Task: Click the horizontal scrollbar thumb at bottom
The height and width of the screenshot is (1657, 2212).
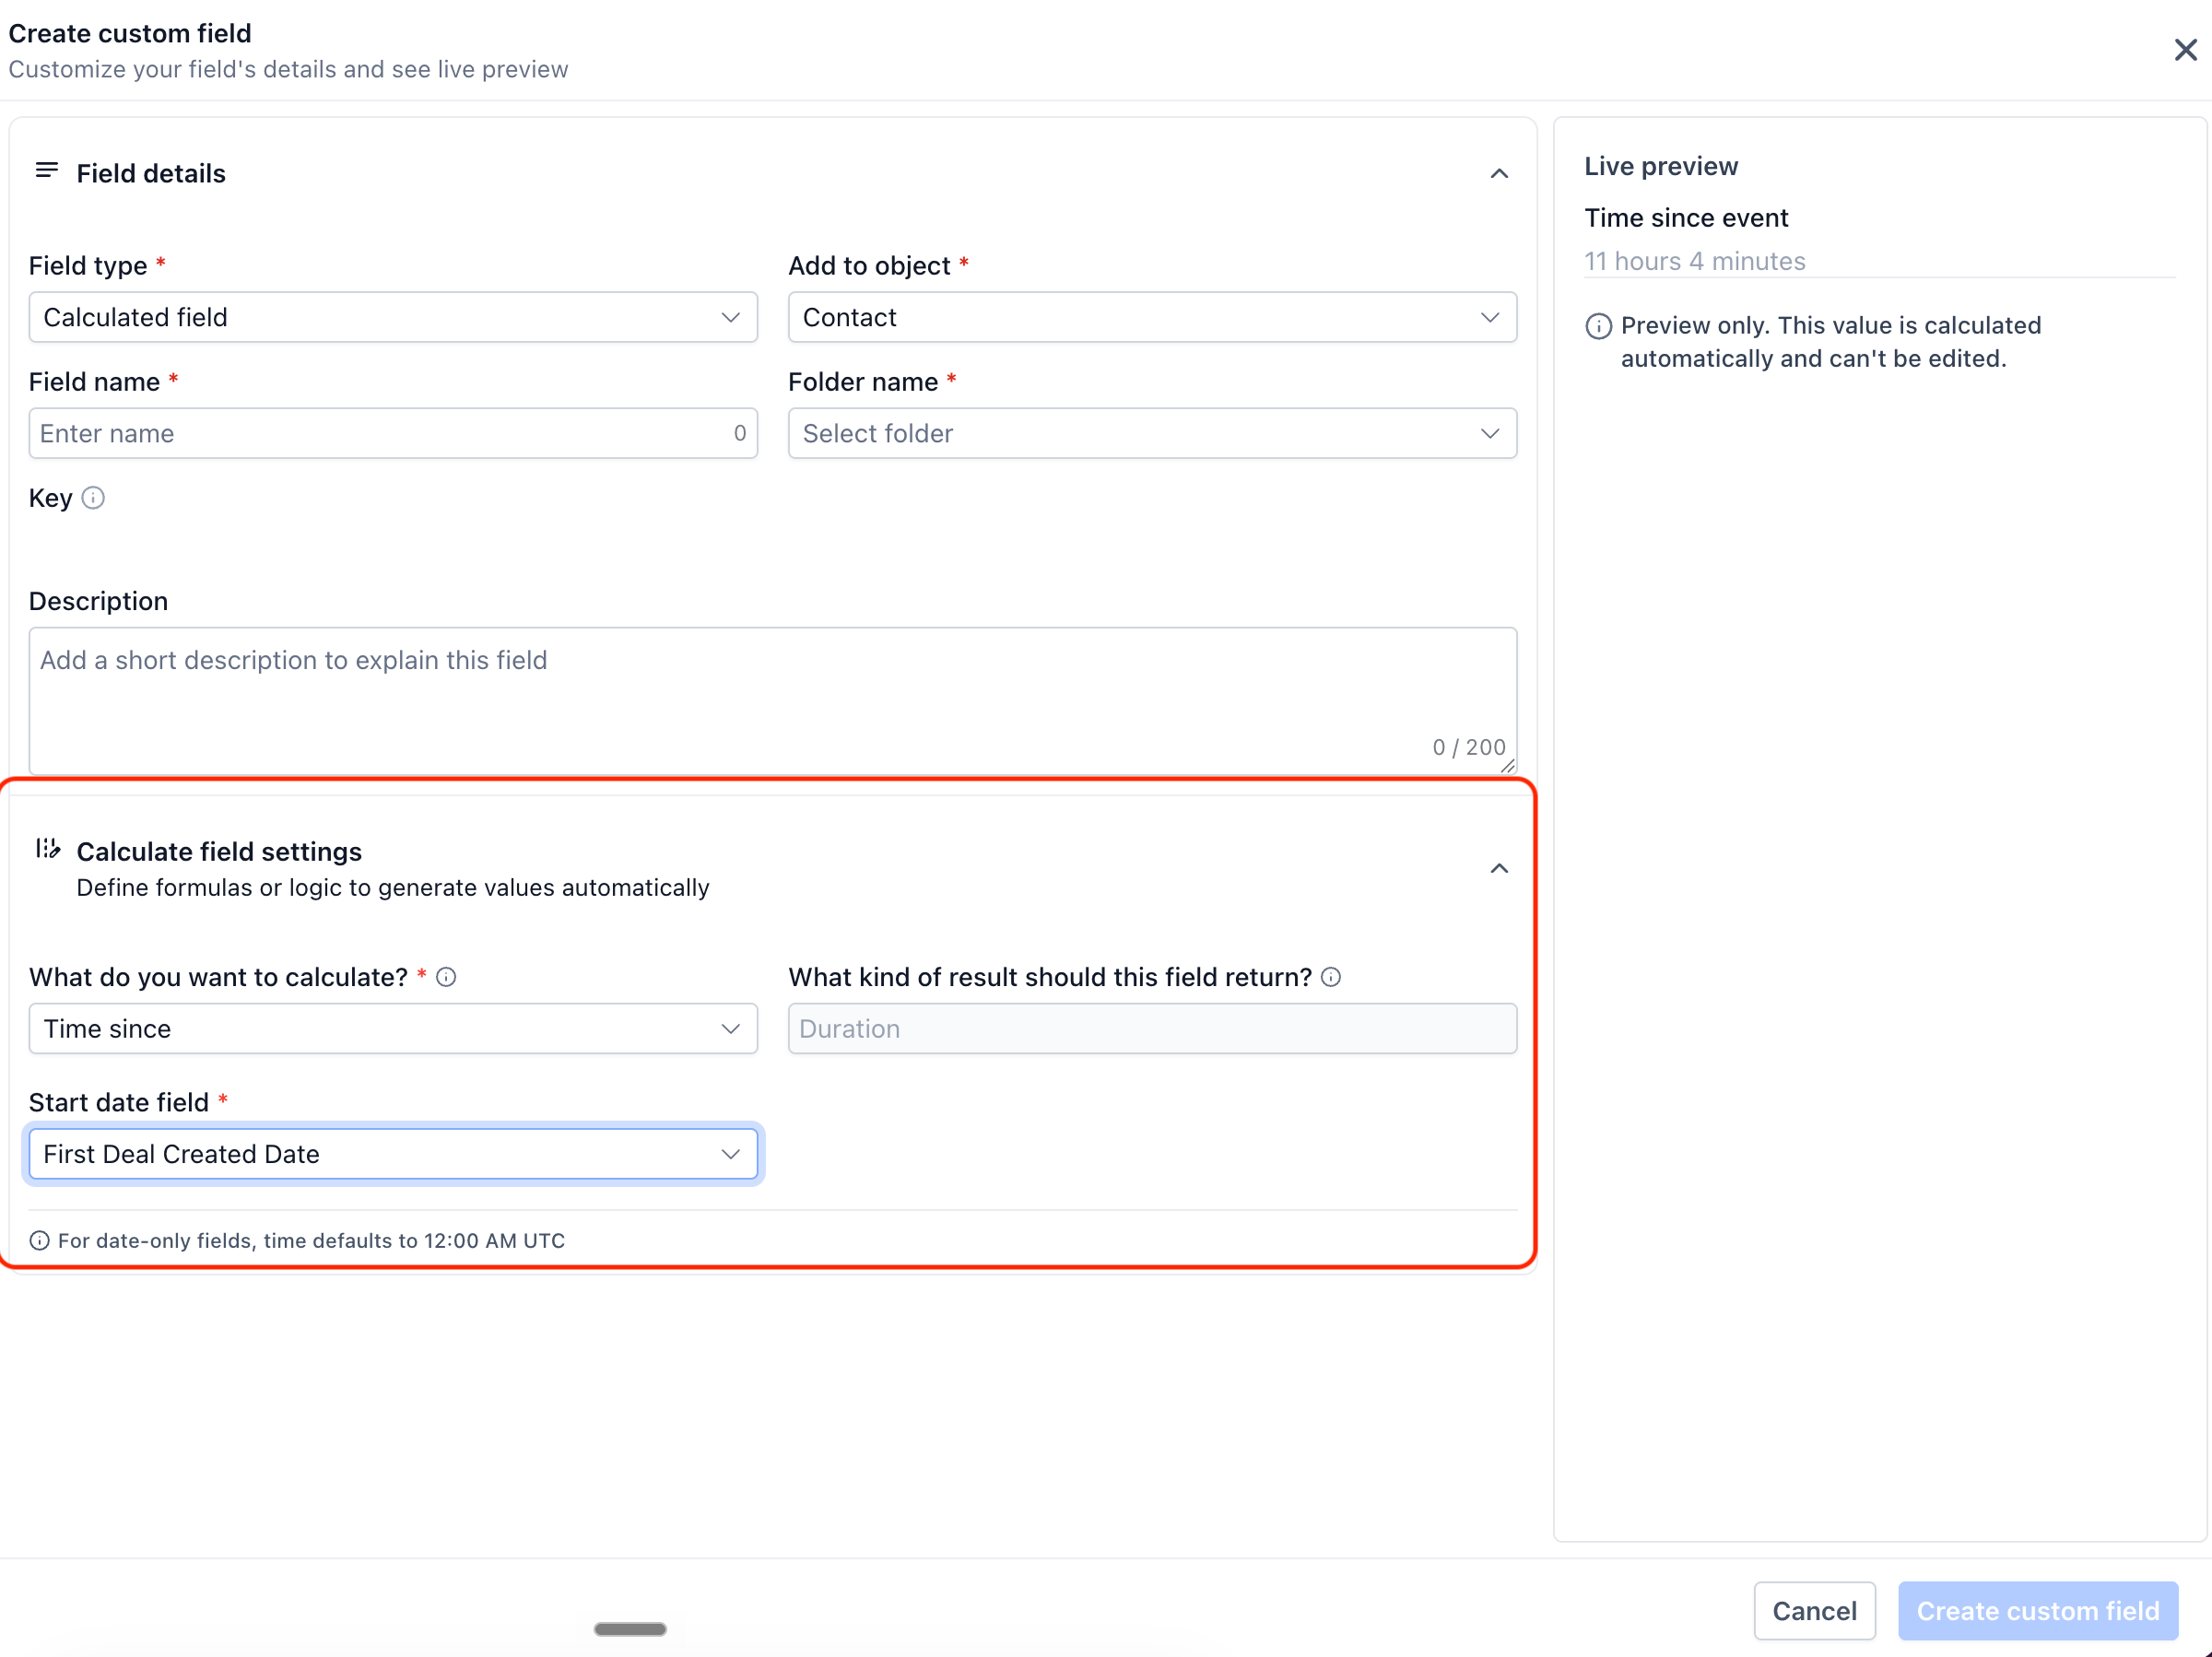Action: coord(630,1629)
